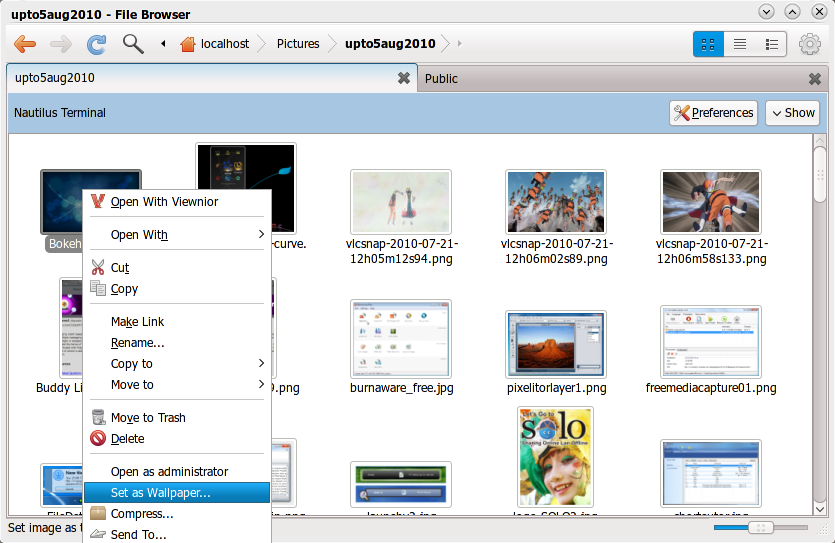Select Compress... in the menu
The width and height of the screenshot is (835, 543).
(x=177, y=514)
